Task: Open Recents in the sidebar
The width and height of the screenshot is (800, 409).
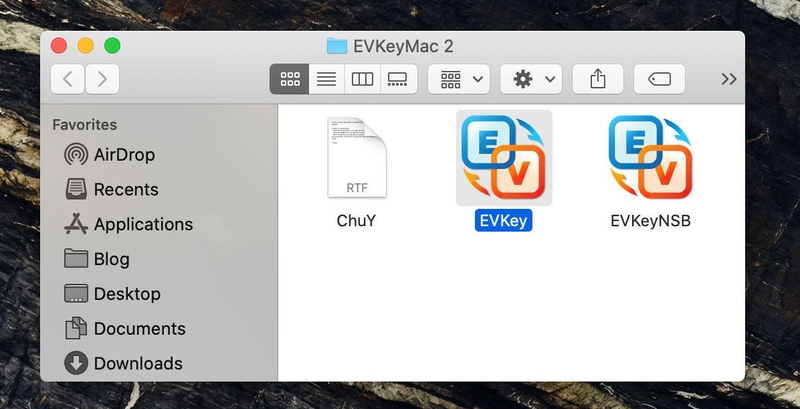Action: (111, 189)
